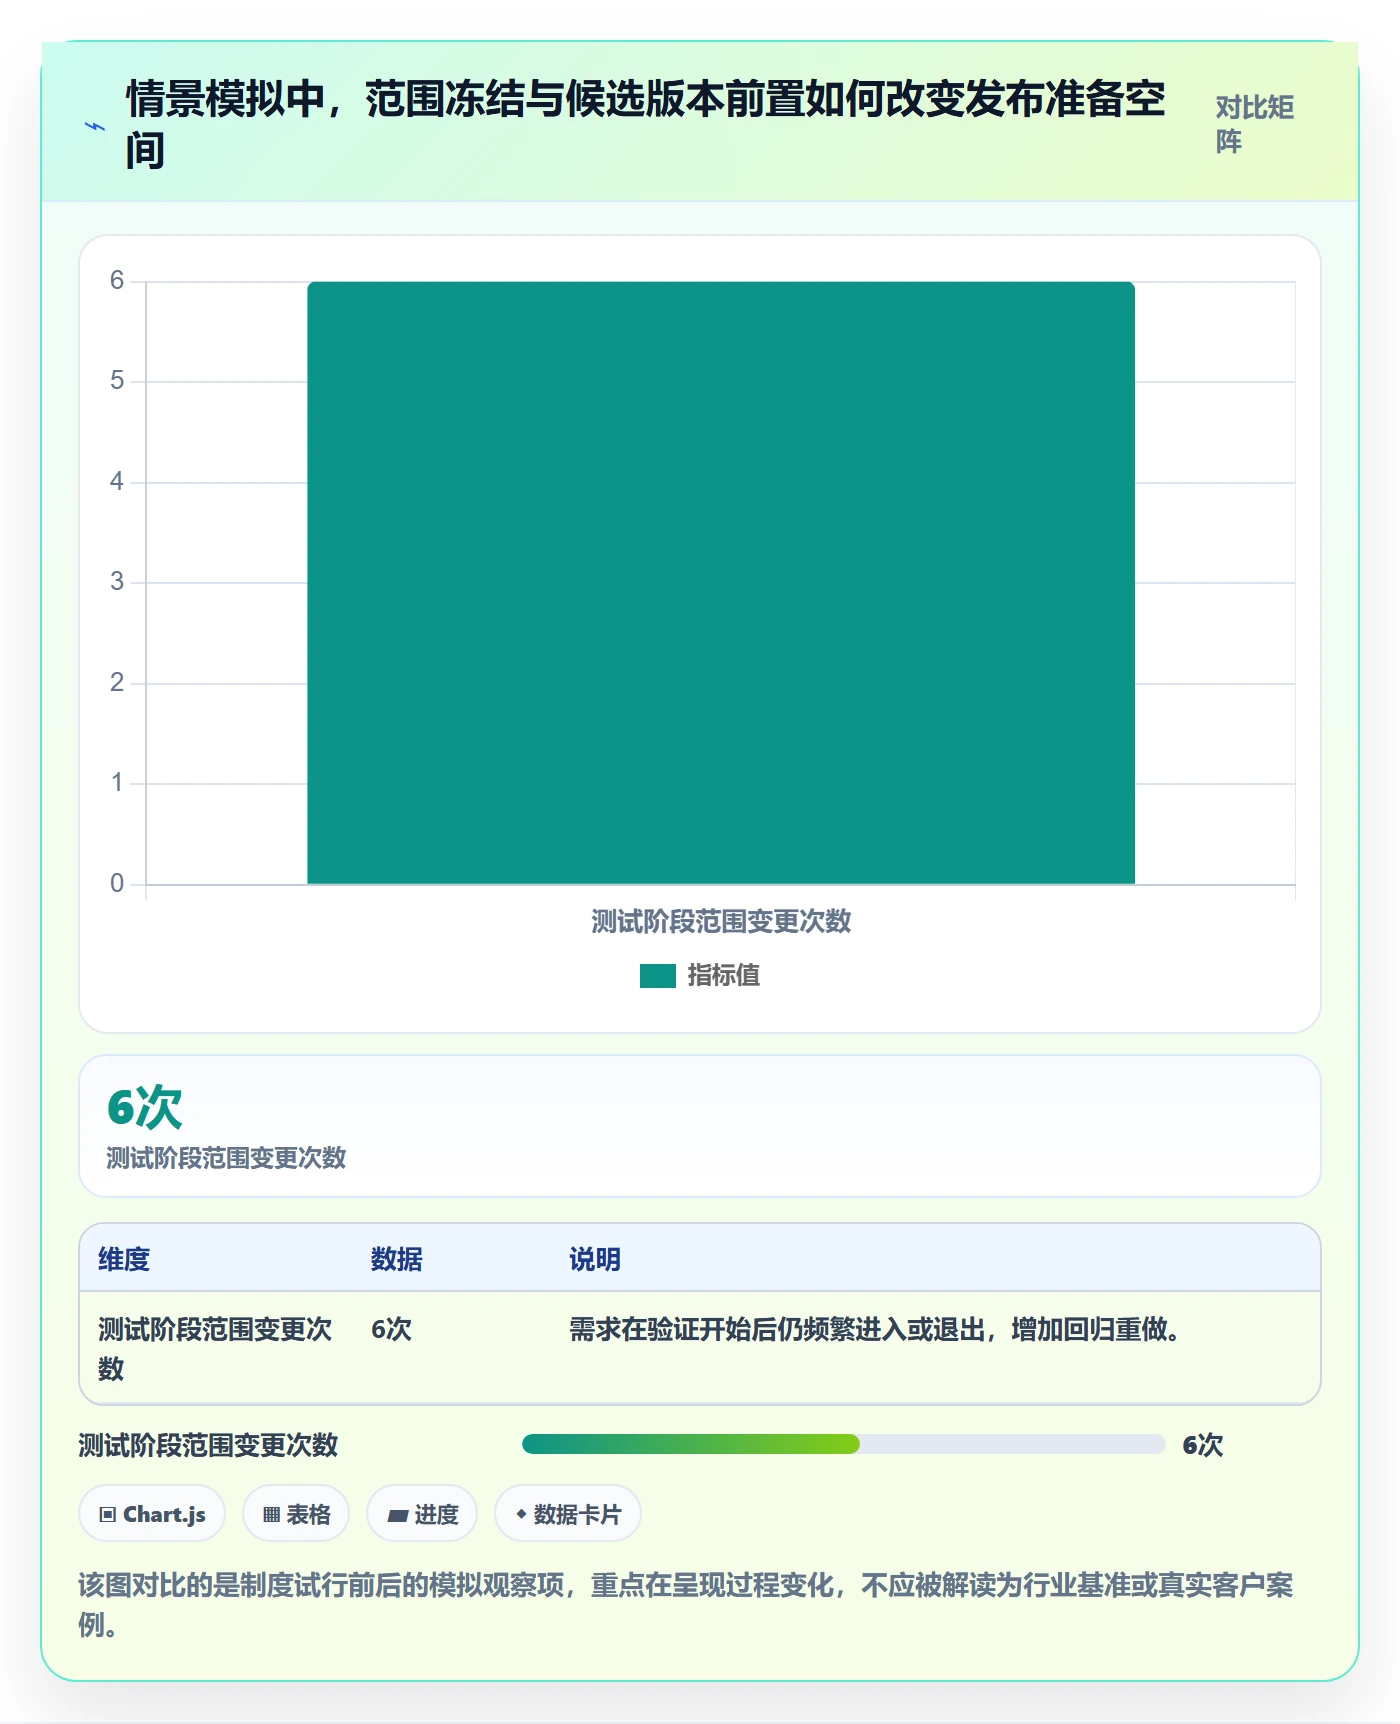Click the progress bar's label 测试阶段范围变更次数

208,1445
